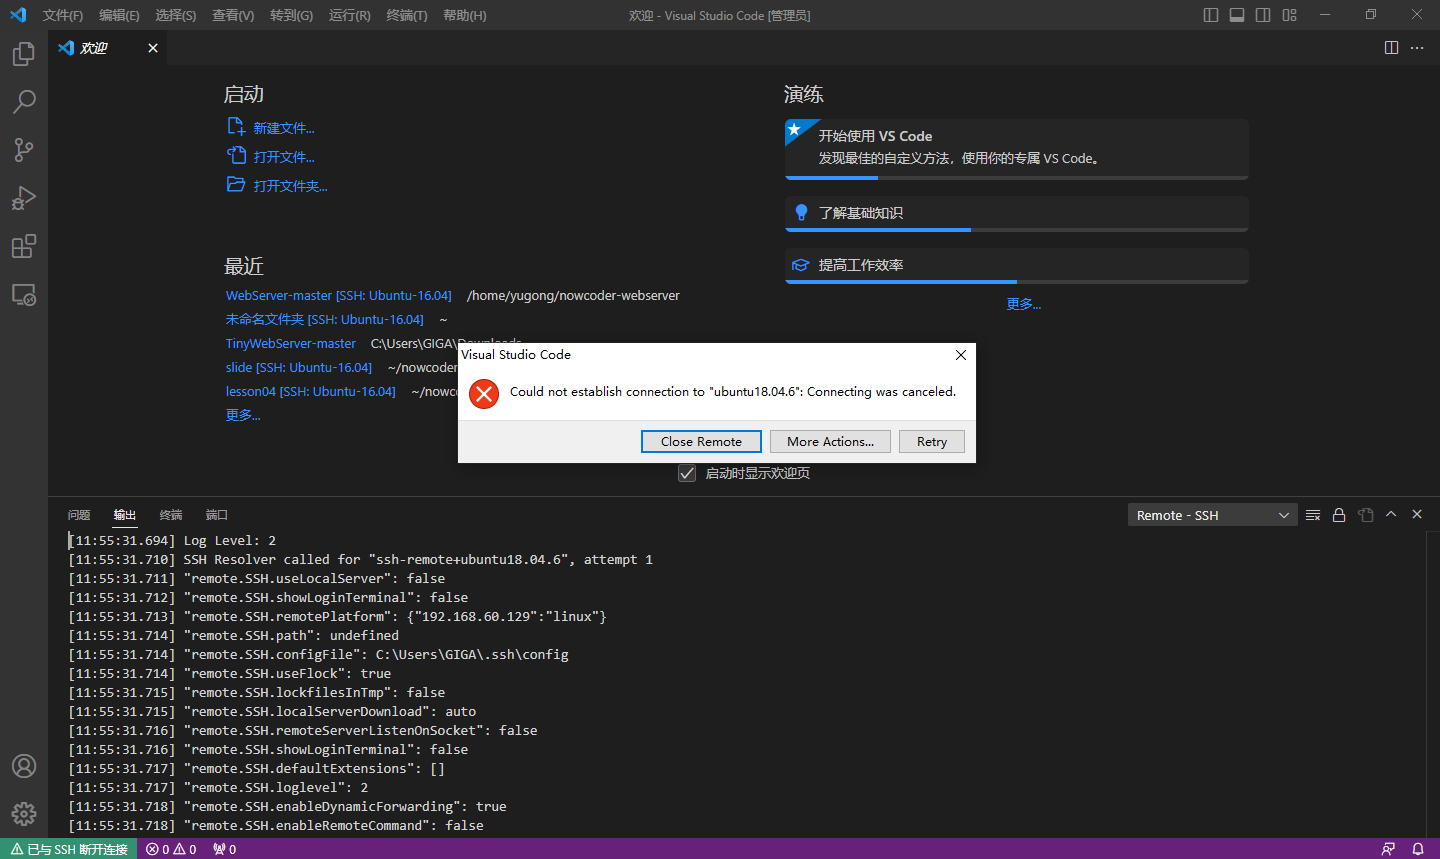The width and height of the screenshot is (1440, 859).
Task: Toggle panel layout icon in title bar
Action: tap(1237, 15)
